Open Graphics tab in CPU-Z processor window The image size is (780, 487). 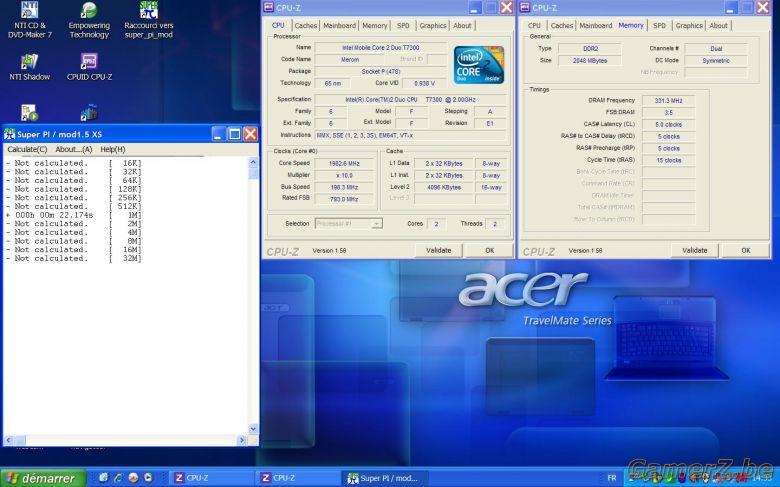[433, 25]
